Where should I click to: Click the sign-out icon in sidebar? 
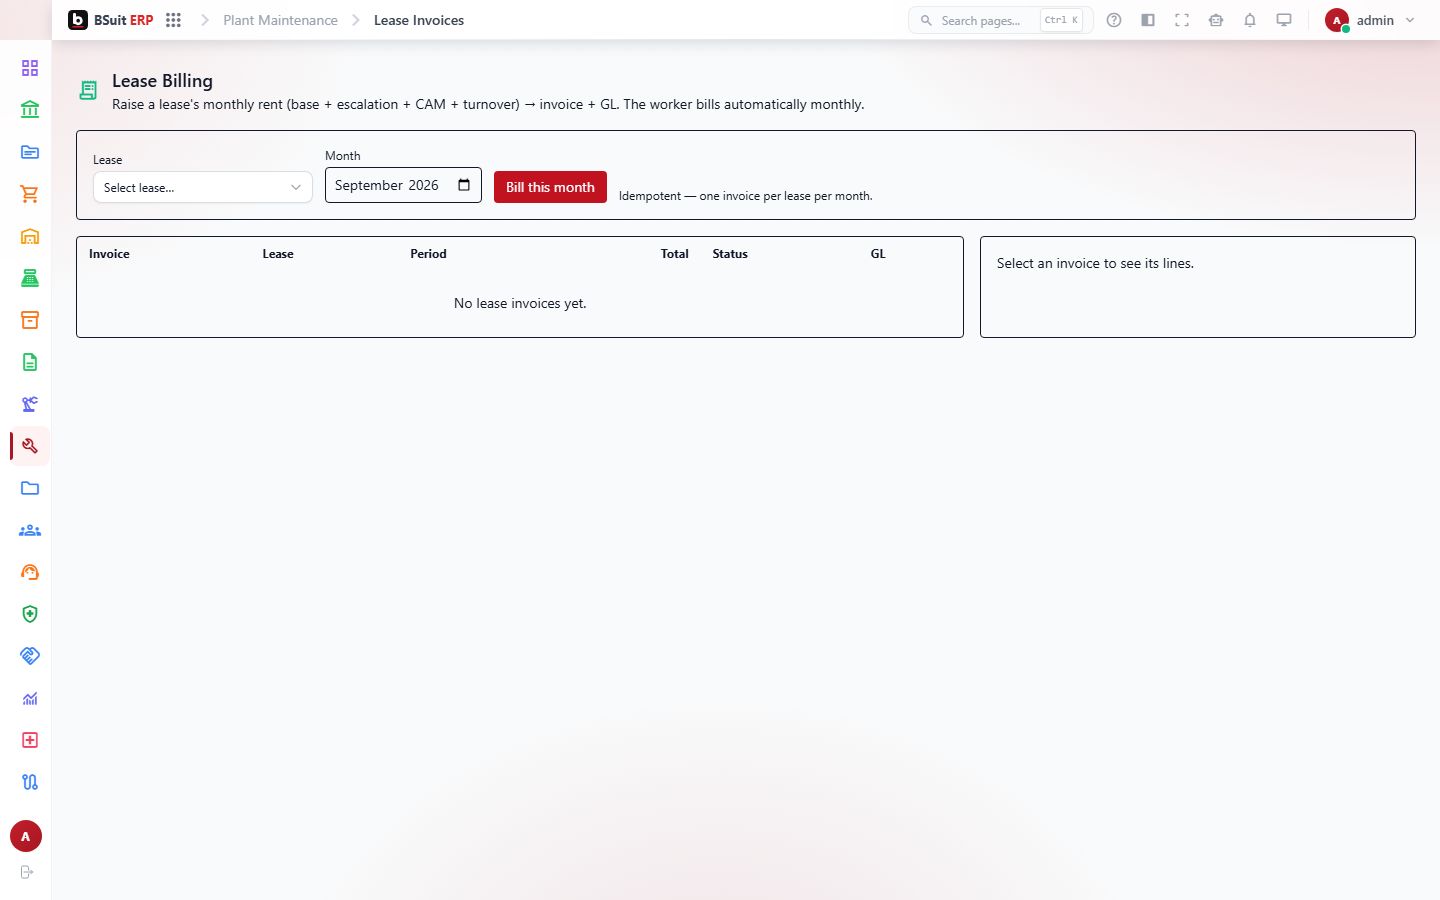tap(27, 872)
